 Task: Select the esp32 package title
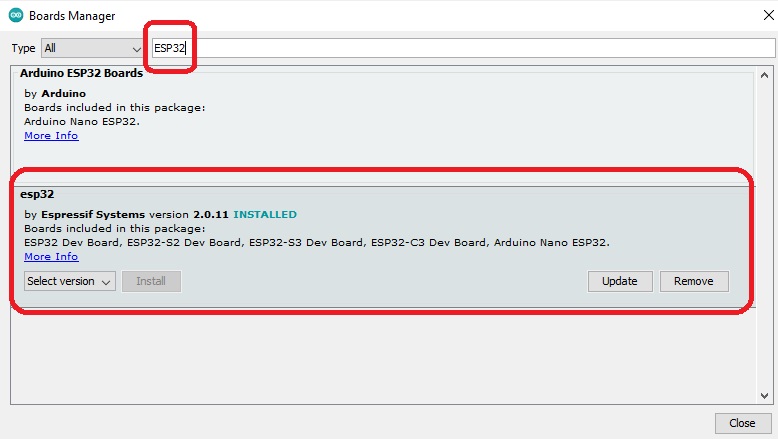tap(37, 194)
